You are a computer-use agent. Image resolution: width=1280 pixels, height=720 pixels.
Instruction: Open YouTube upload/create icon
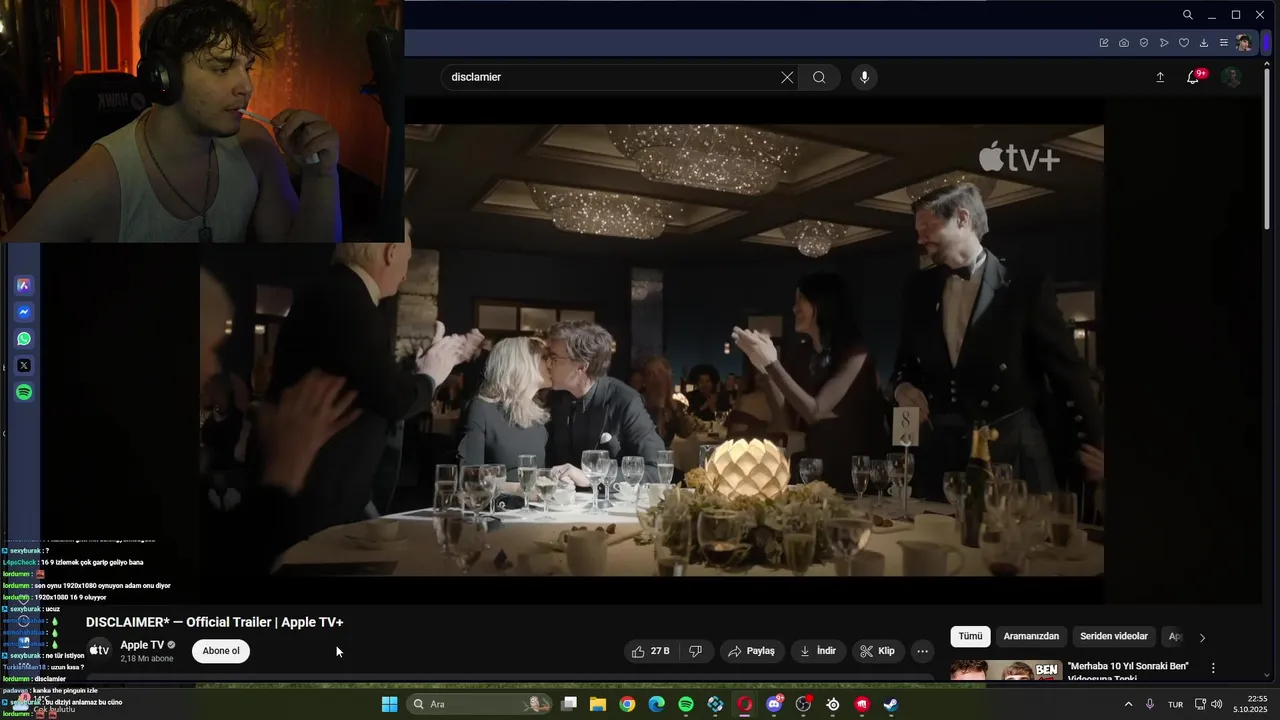1160,77
